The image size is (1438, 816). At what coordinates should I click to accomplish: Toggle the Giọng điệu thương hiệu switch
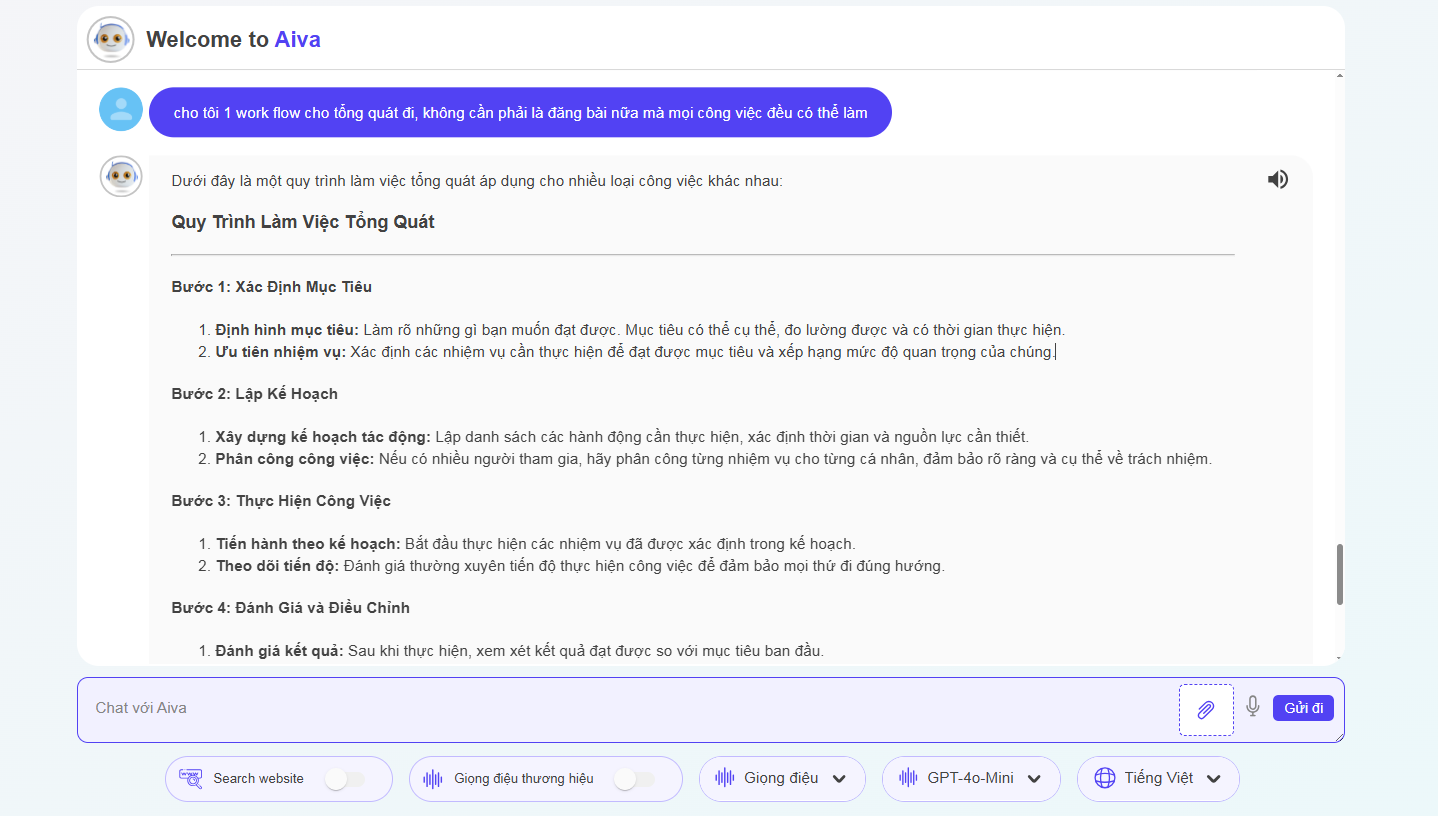(x=635, y=779)
